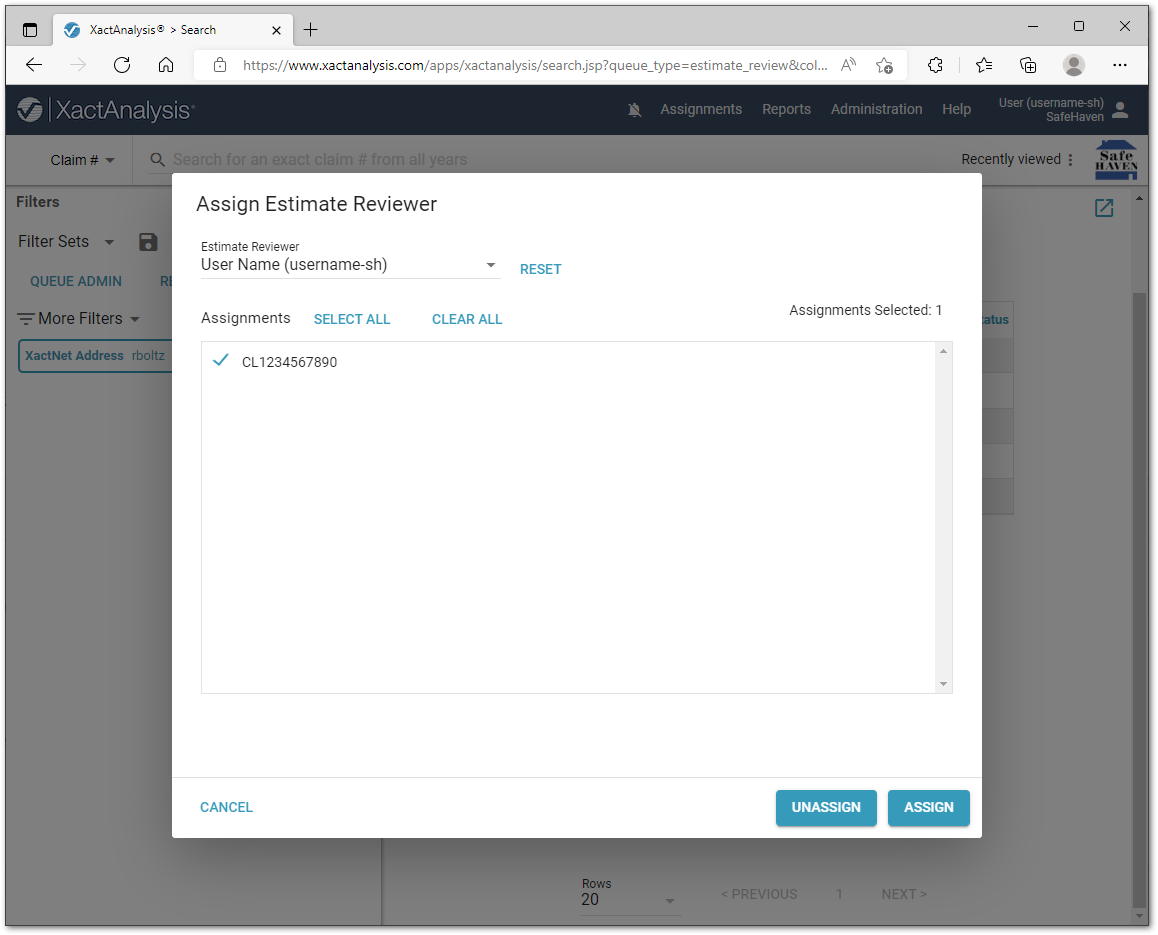The height and width of the screenshot is (935, 1158).
Task: Click the browser refresh icon
Action: pyautogui.click(x=122, y=65)
